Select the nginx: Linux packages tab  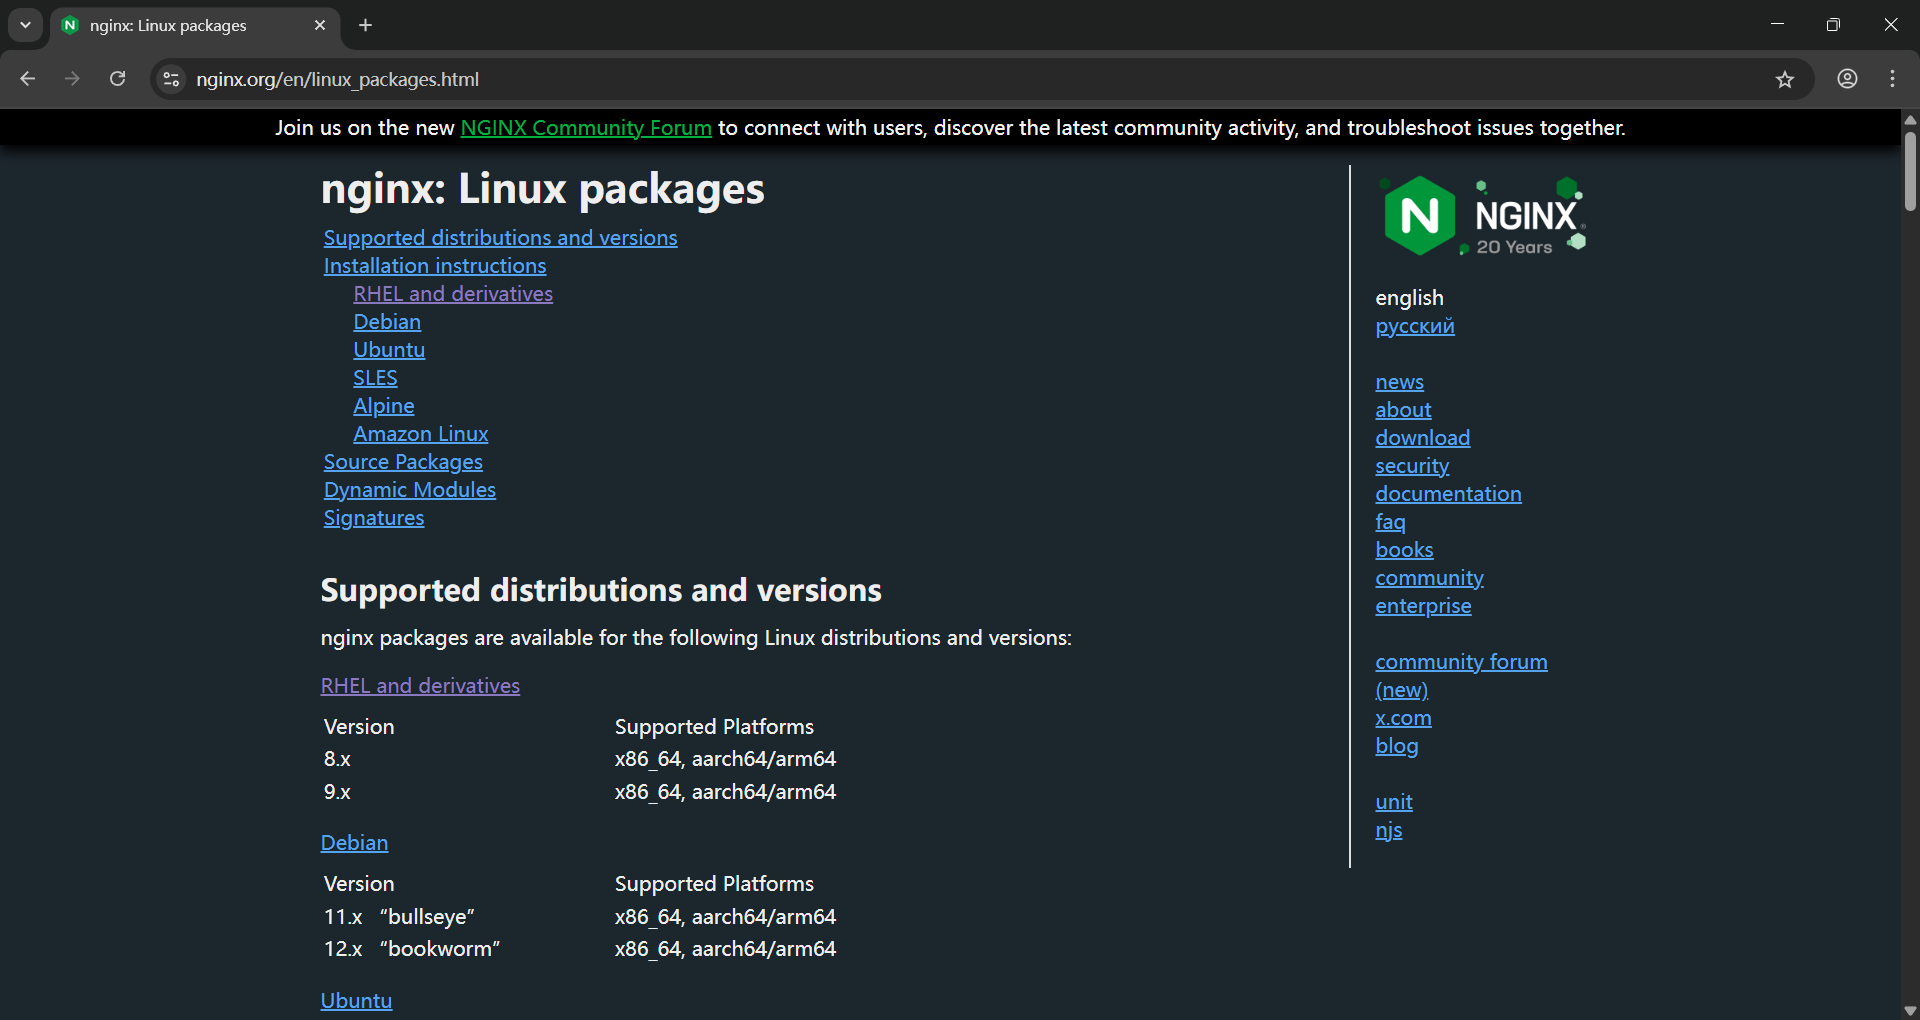195,25
